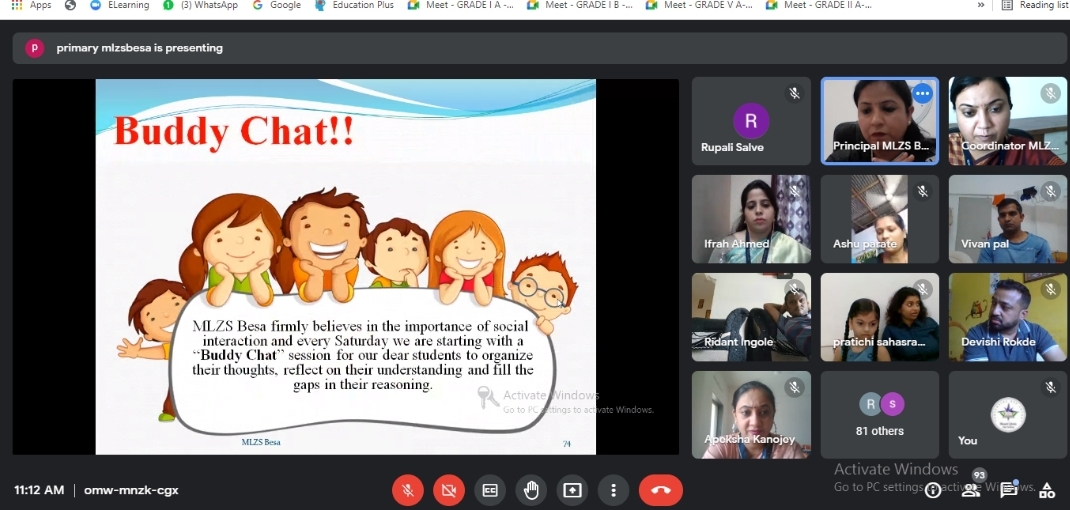1070x510 pixels.
Task: Leave the call with the red hang-up button
Action: coord(661,490)
